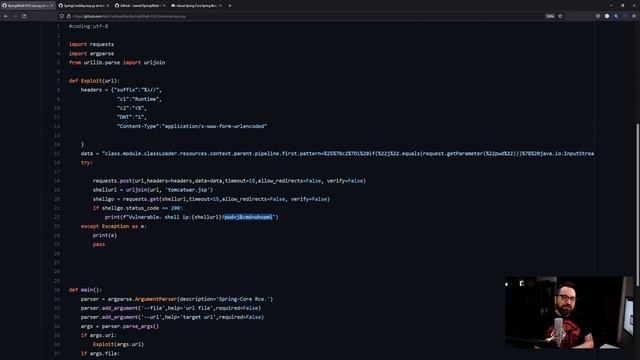The width and height of the screenshot is (640, 360).
Task: Click the padlock site security icon
Action: click(x=69, y=16)
